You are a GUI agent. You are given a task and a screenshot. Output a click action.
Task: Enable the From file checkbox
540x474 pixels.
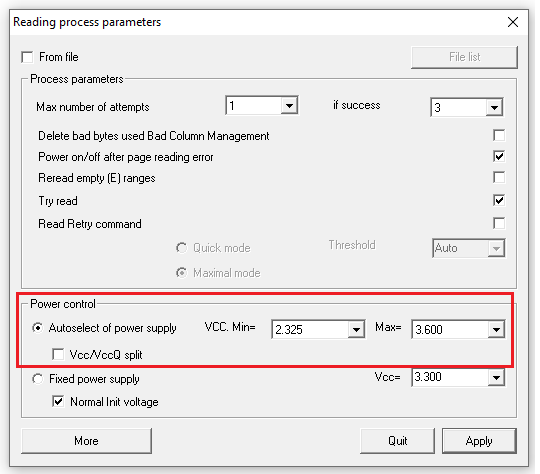pos(27,57)
